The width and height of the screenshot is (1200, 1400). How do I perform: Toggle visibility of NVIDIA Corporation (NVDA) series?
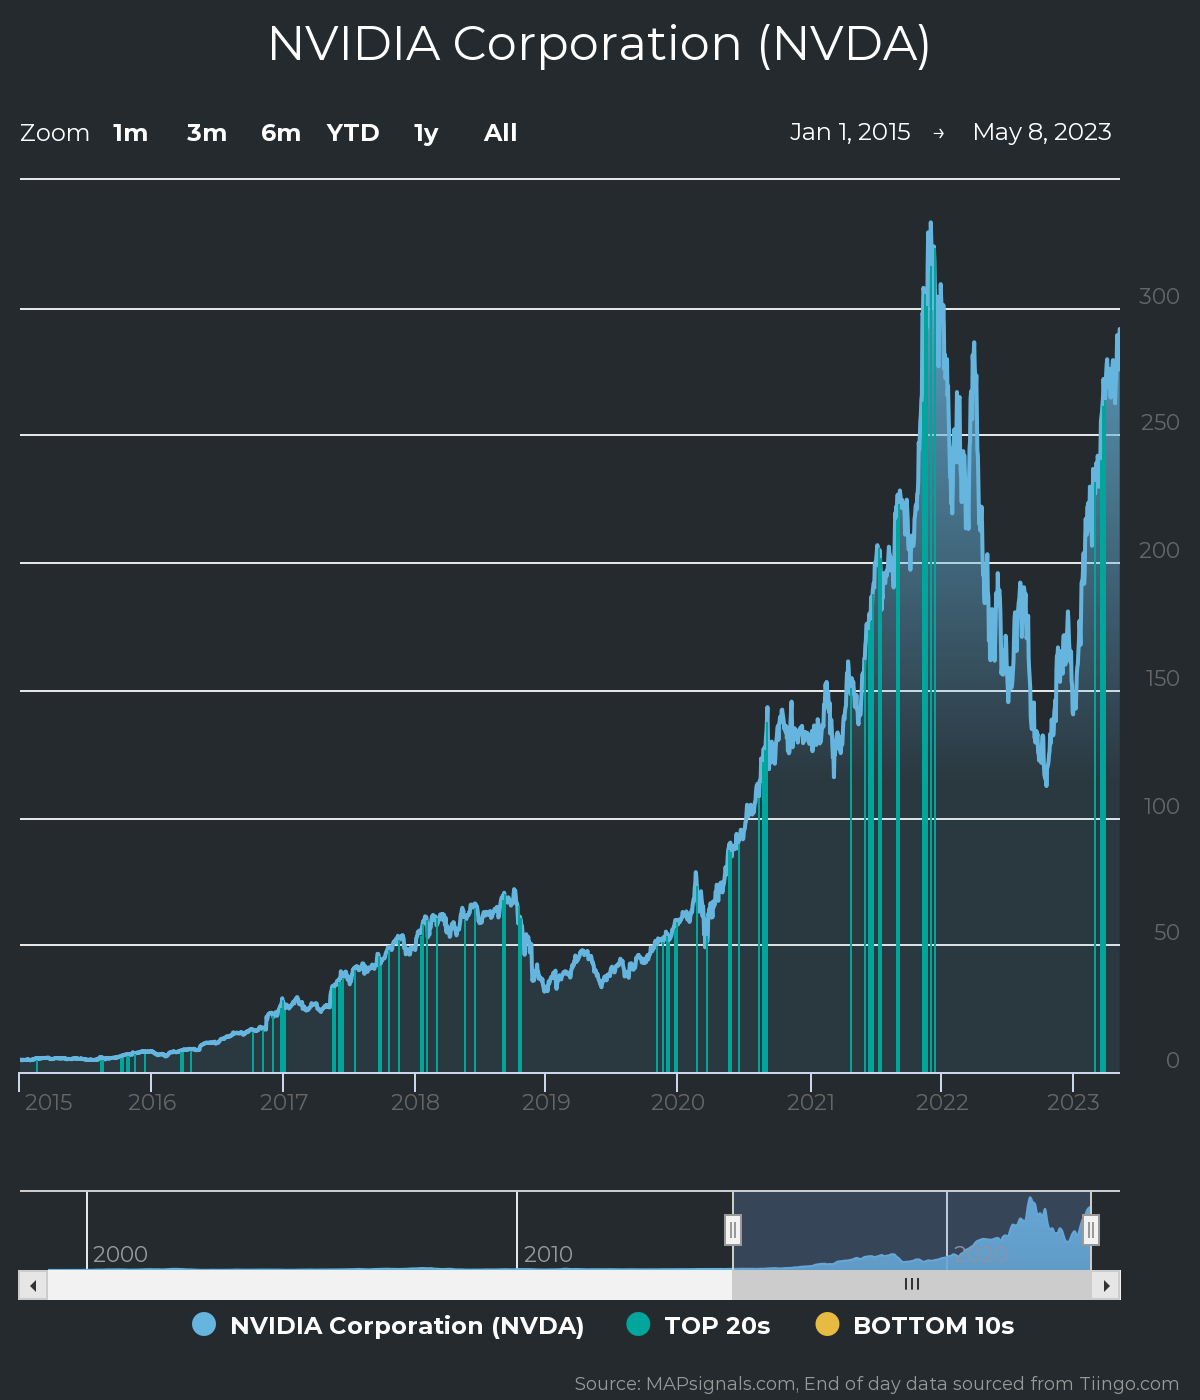[x=407, y=1325]
